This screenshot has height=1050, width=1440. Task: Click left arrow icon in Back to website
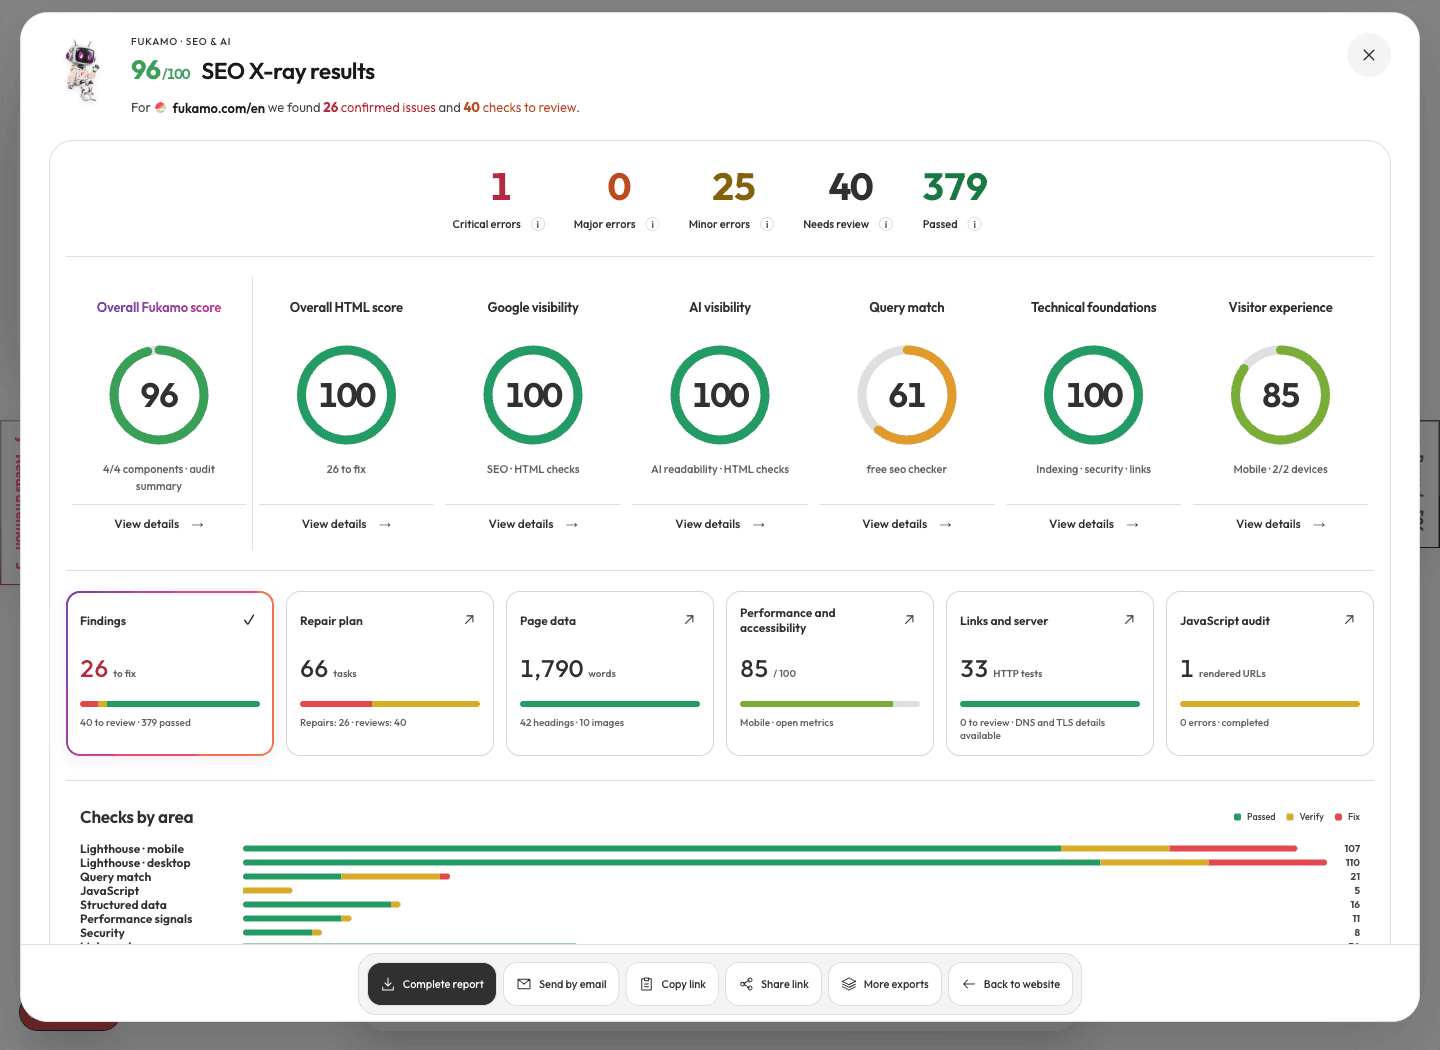(969, 984)
